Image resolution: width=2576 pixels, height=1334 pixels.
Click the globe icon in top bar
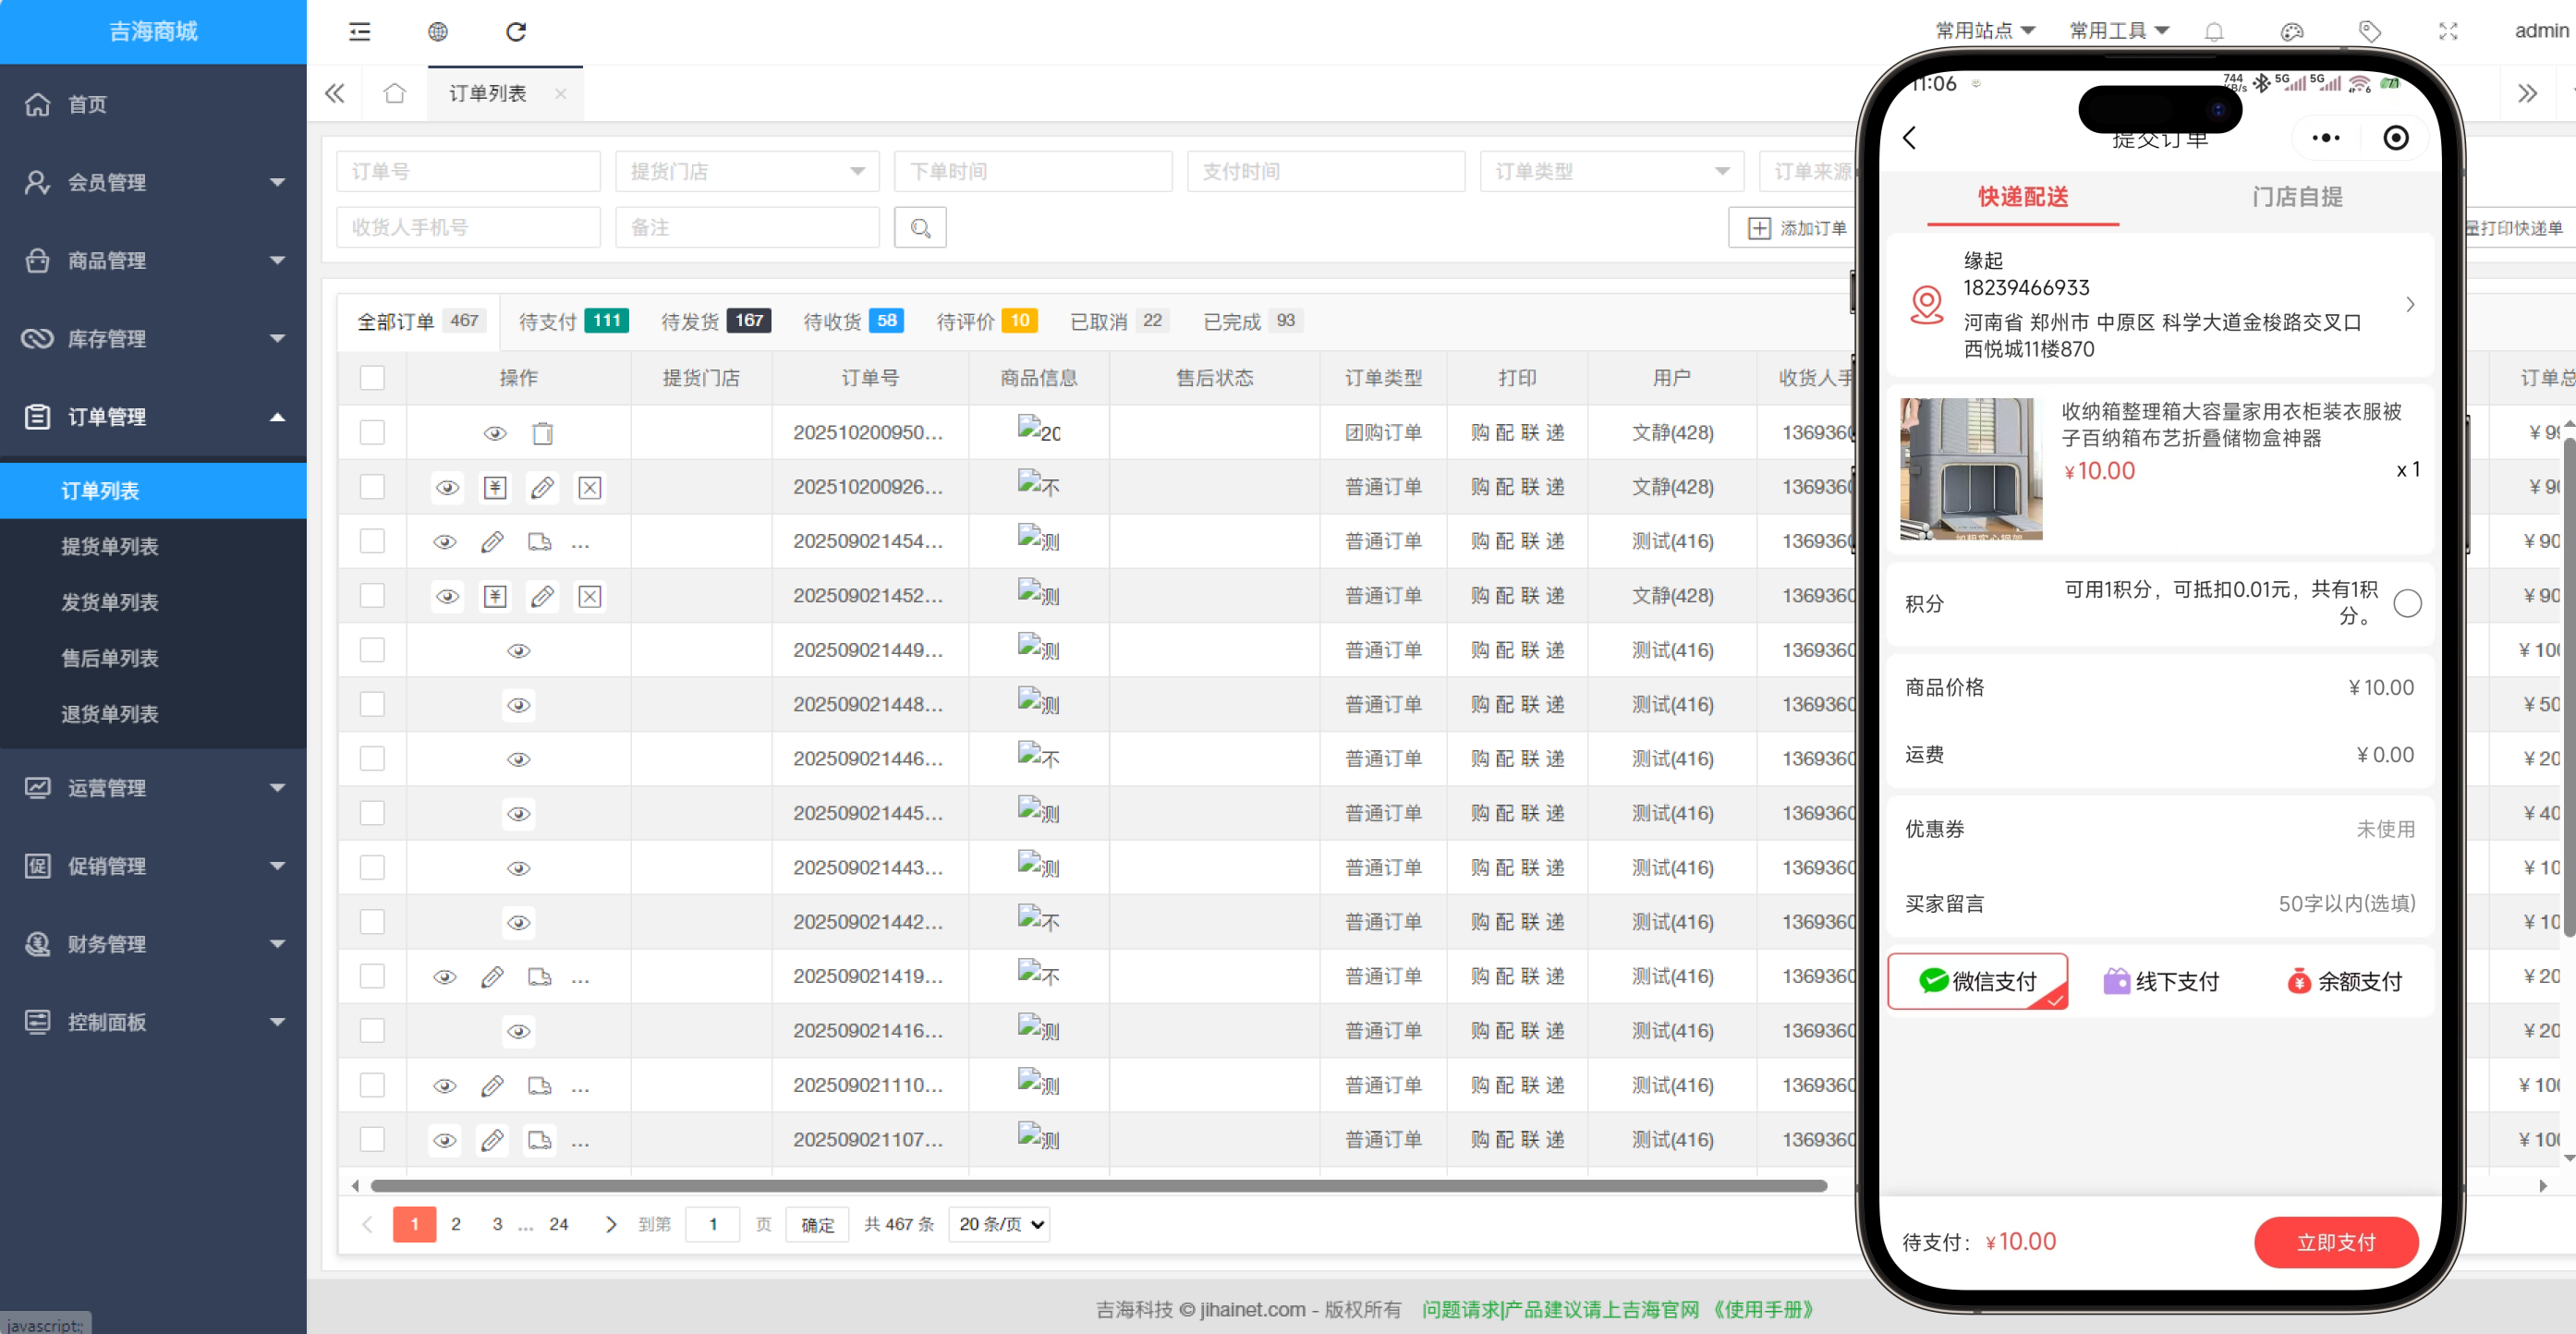point(437,32)
